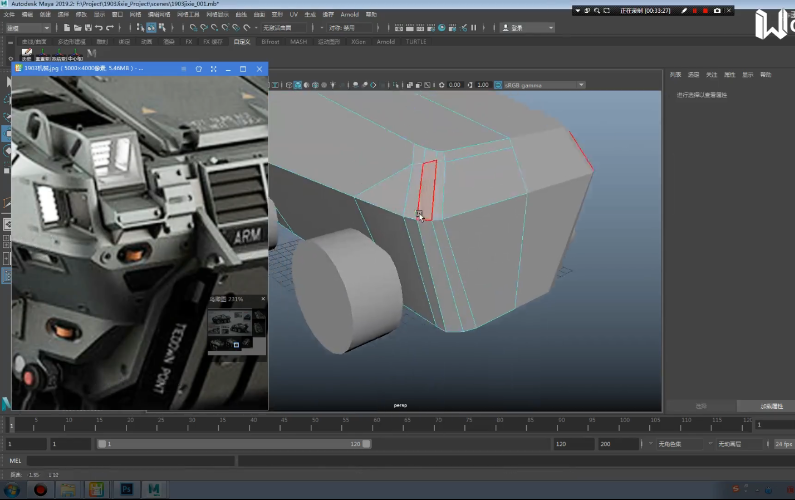The image size is (795, 500).
Task: Toggle MEL script language label
Action: pyautogui.click(x=15, y=461)
